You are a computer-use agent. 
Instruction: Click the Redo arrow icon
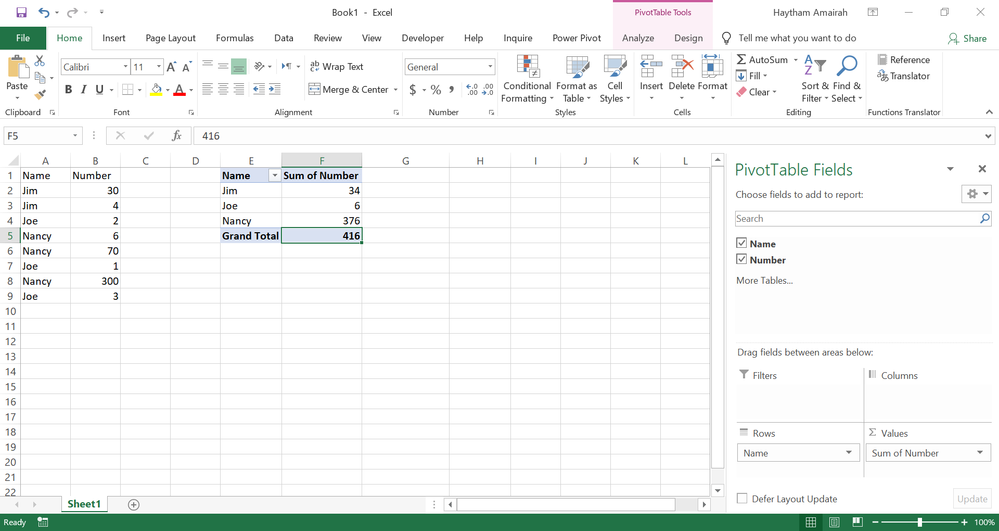click(72, 12)
